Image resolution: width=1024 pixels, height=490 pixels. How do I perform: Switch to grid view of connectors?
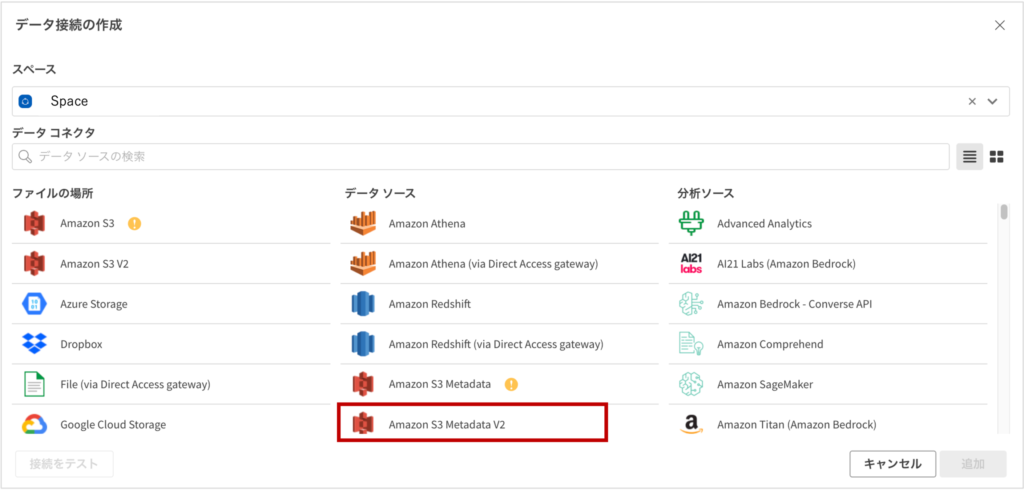tap(997, 157)
